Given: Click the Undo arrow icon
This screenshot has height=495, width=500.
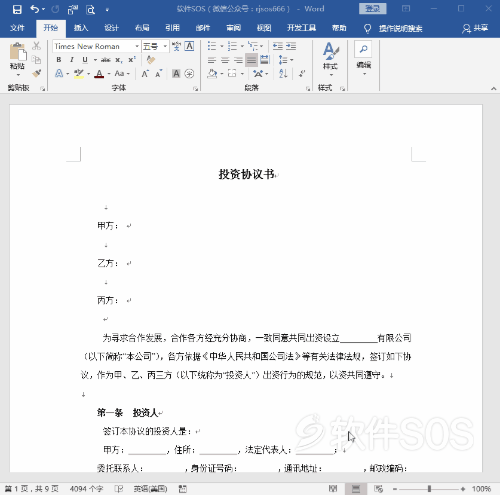Looking at the screenshot, I should coord(35,9).
